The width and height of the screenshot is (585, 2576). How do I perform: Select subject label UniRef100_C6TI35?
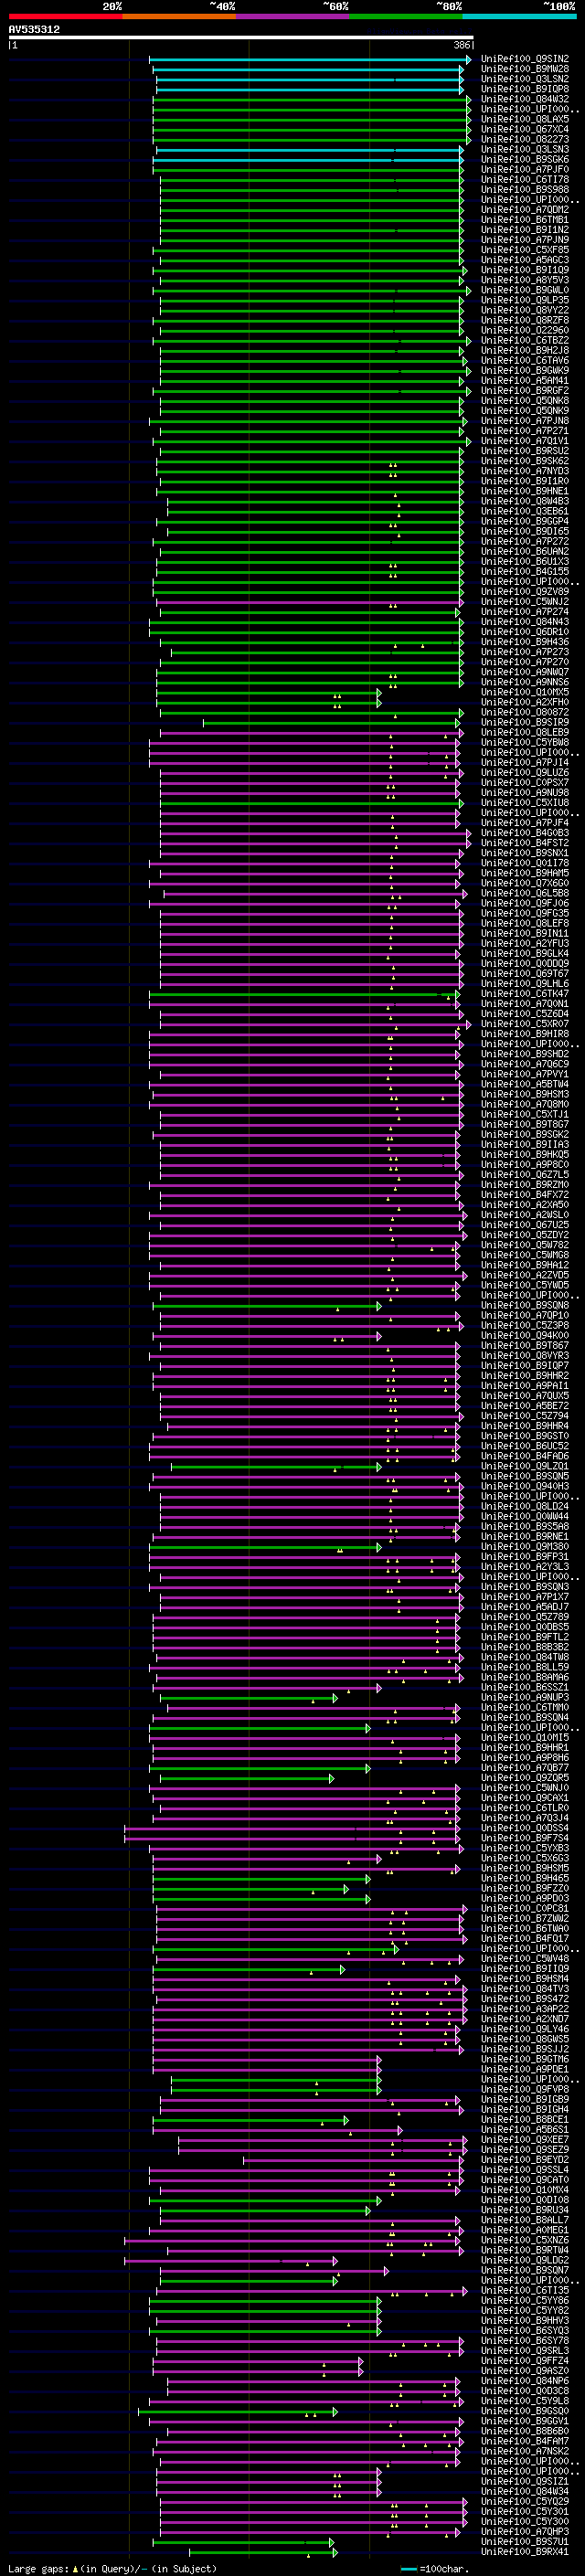coord(525,2290)
